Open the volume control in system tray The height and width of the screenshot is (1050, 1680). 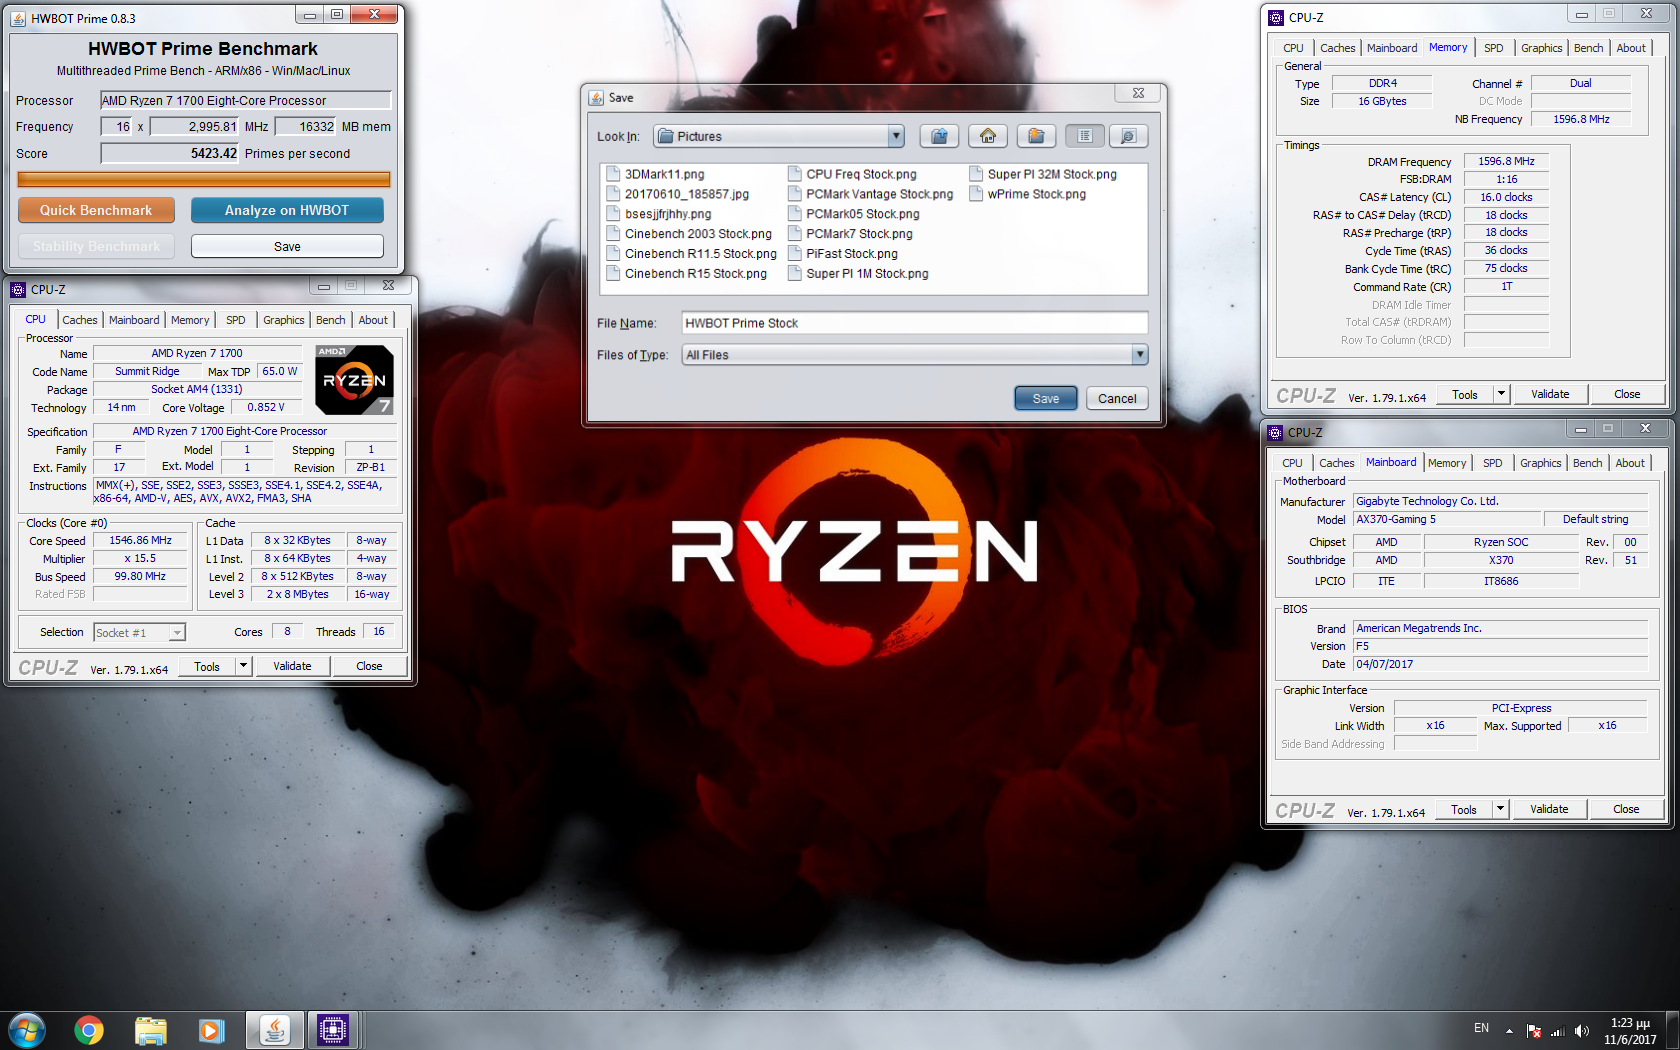click(1581, 1031)
